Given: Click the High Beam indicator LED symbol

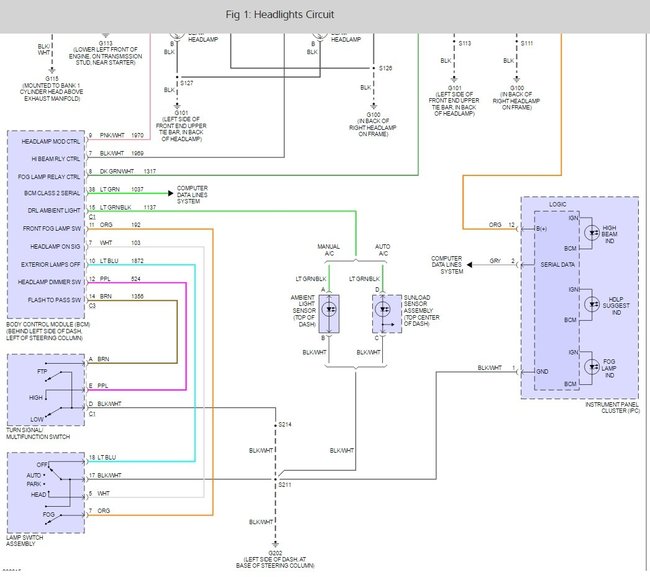Looking at the screenshot, I should tap(592, 233).
